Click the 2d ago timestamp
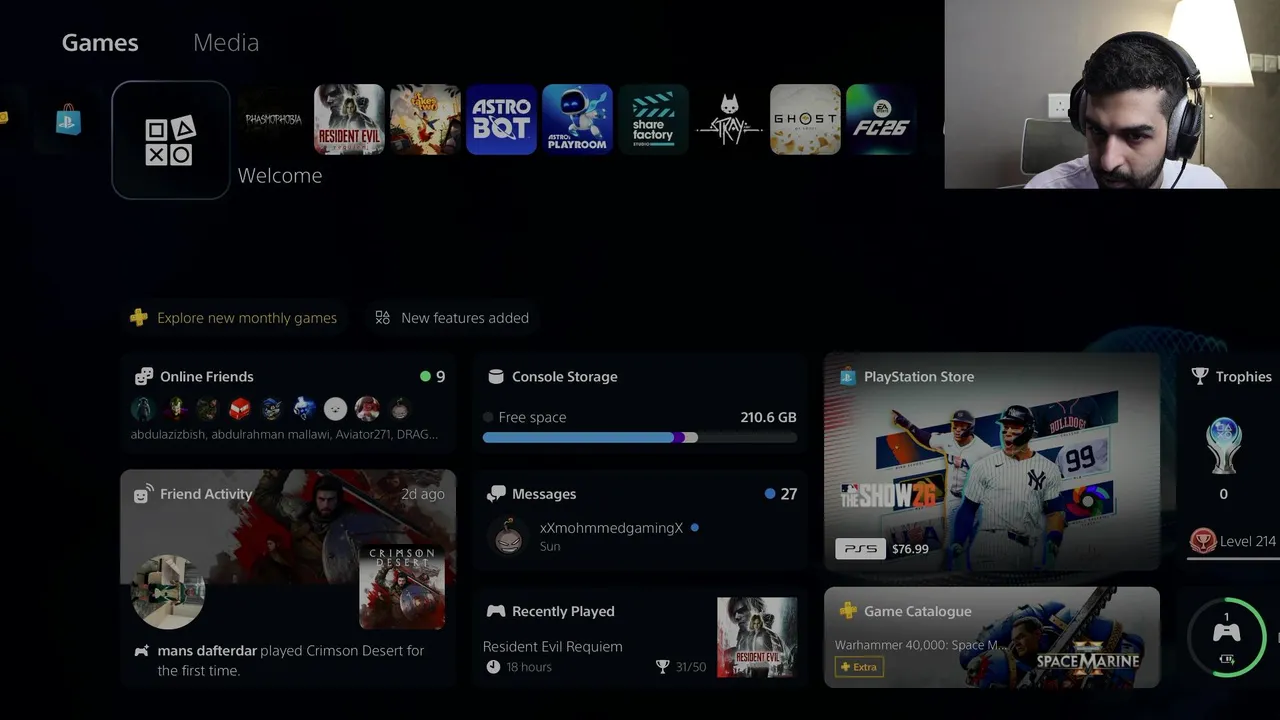1280x720 pixels. pyautogui.click(x=423, y=494)
